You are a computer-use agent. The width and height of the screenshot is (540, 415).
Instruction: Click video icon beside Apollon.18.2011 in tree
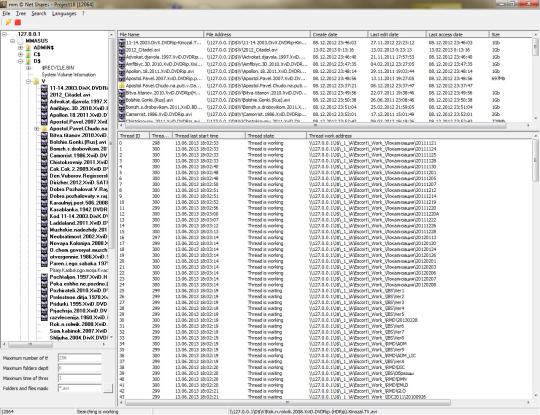pyautogui.click(x=44, y=115)
